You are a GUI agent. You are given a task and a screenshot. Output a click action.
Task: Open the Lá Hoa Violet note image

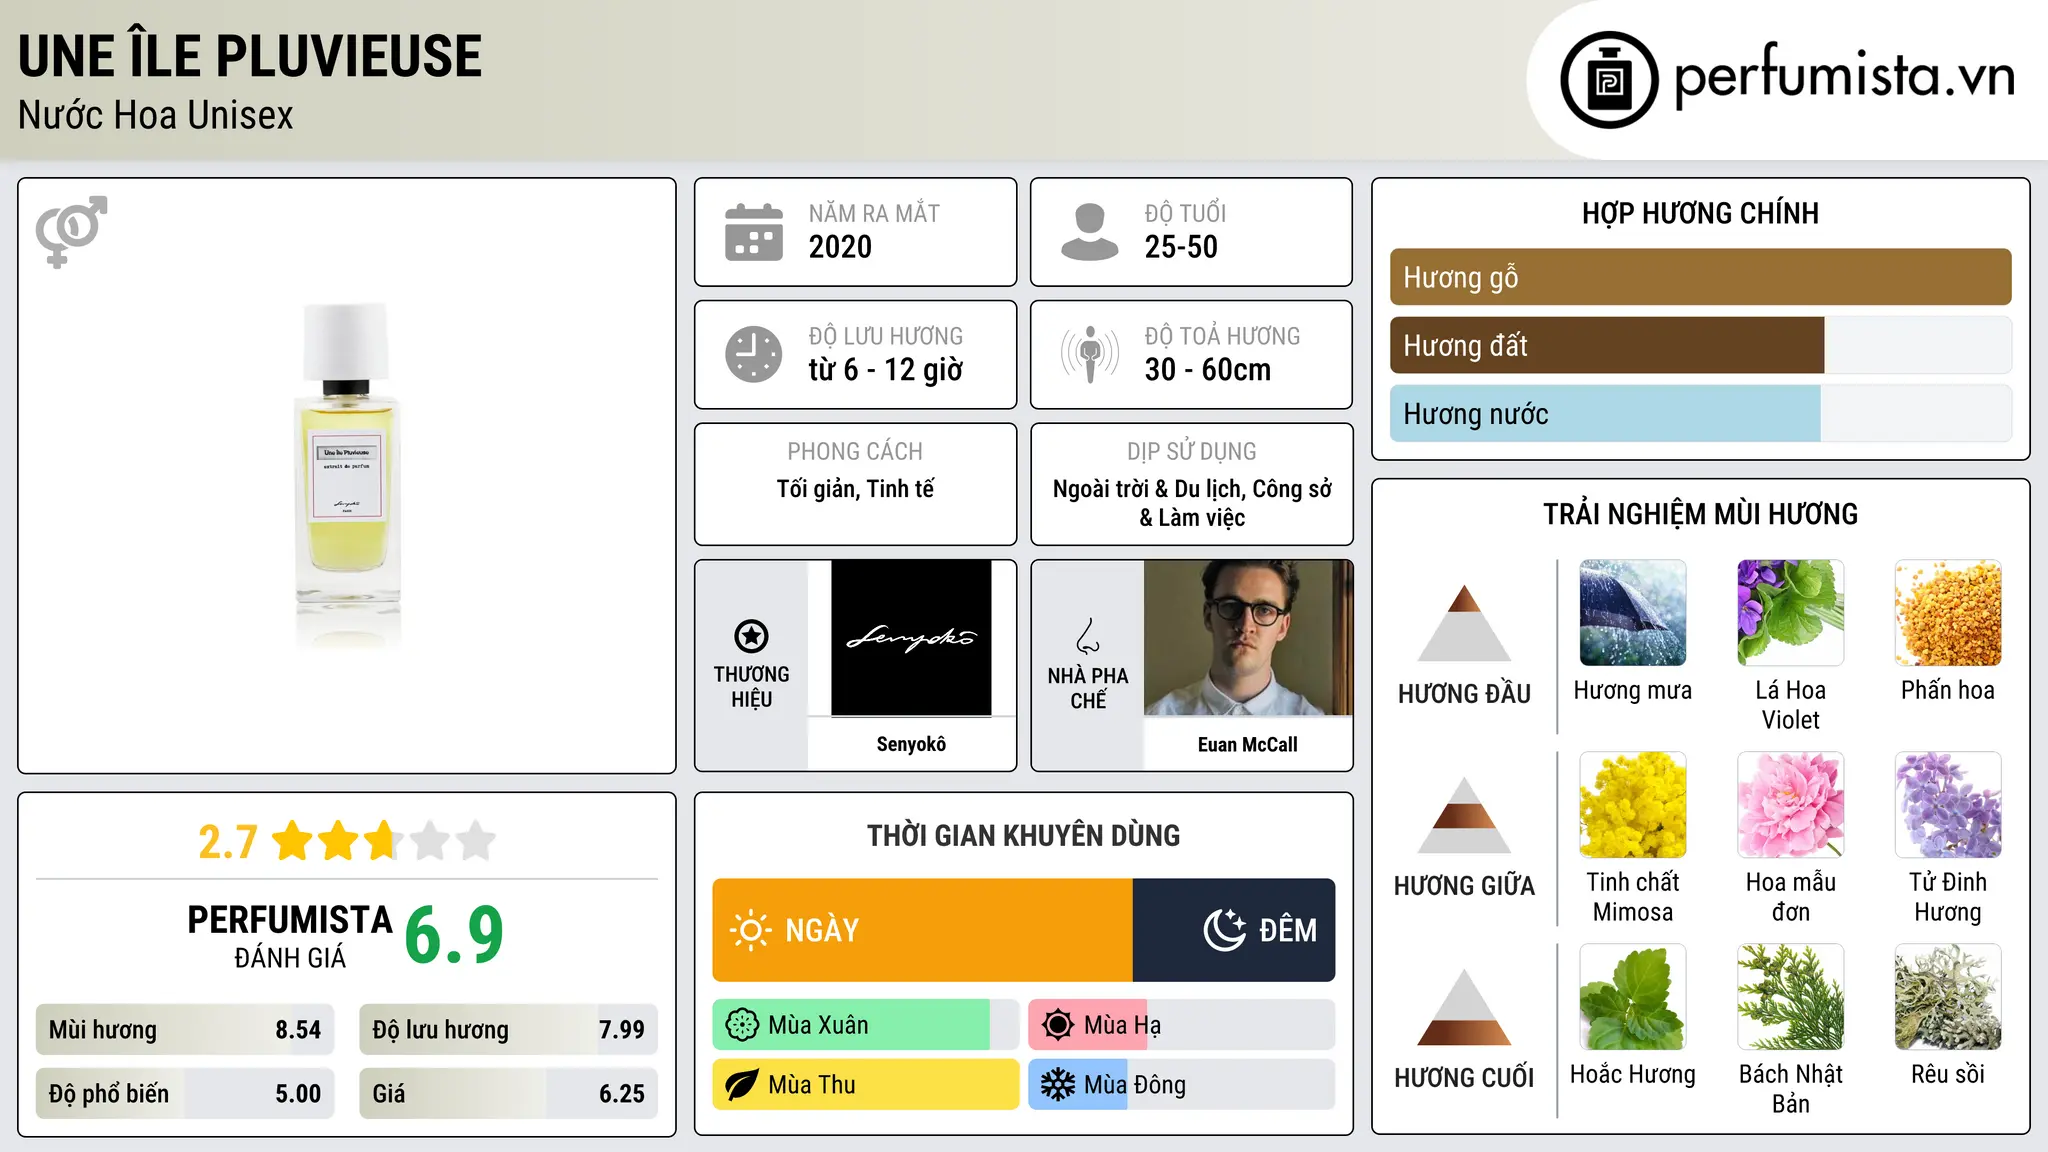pyautogui.click(x=1790, y=613)
